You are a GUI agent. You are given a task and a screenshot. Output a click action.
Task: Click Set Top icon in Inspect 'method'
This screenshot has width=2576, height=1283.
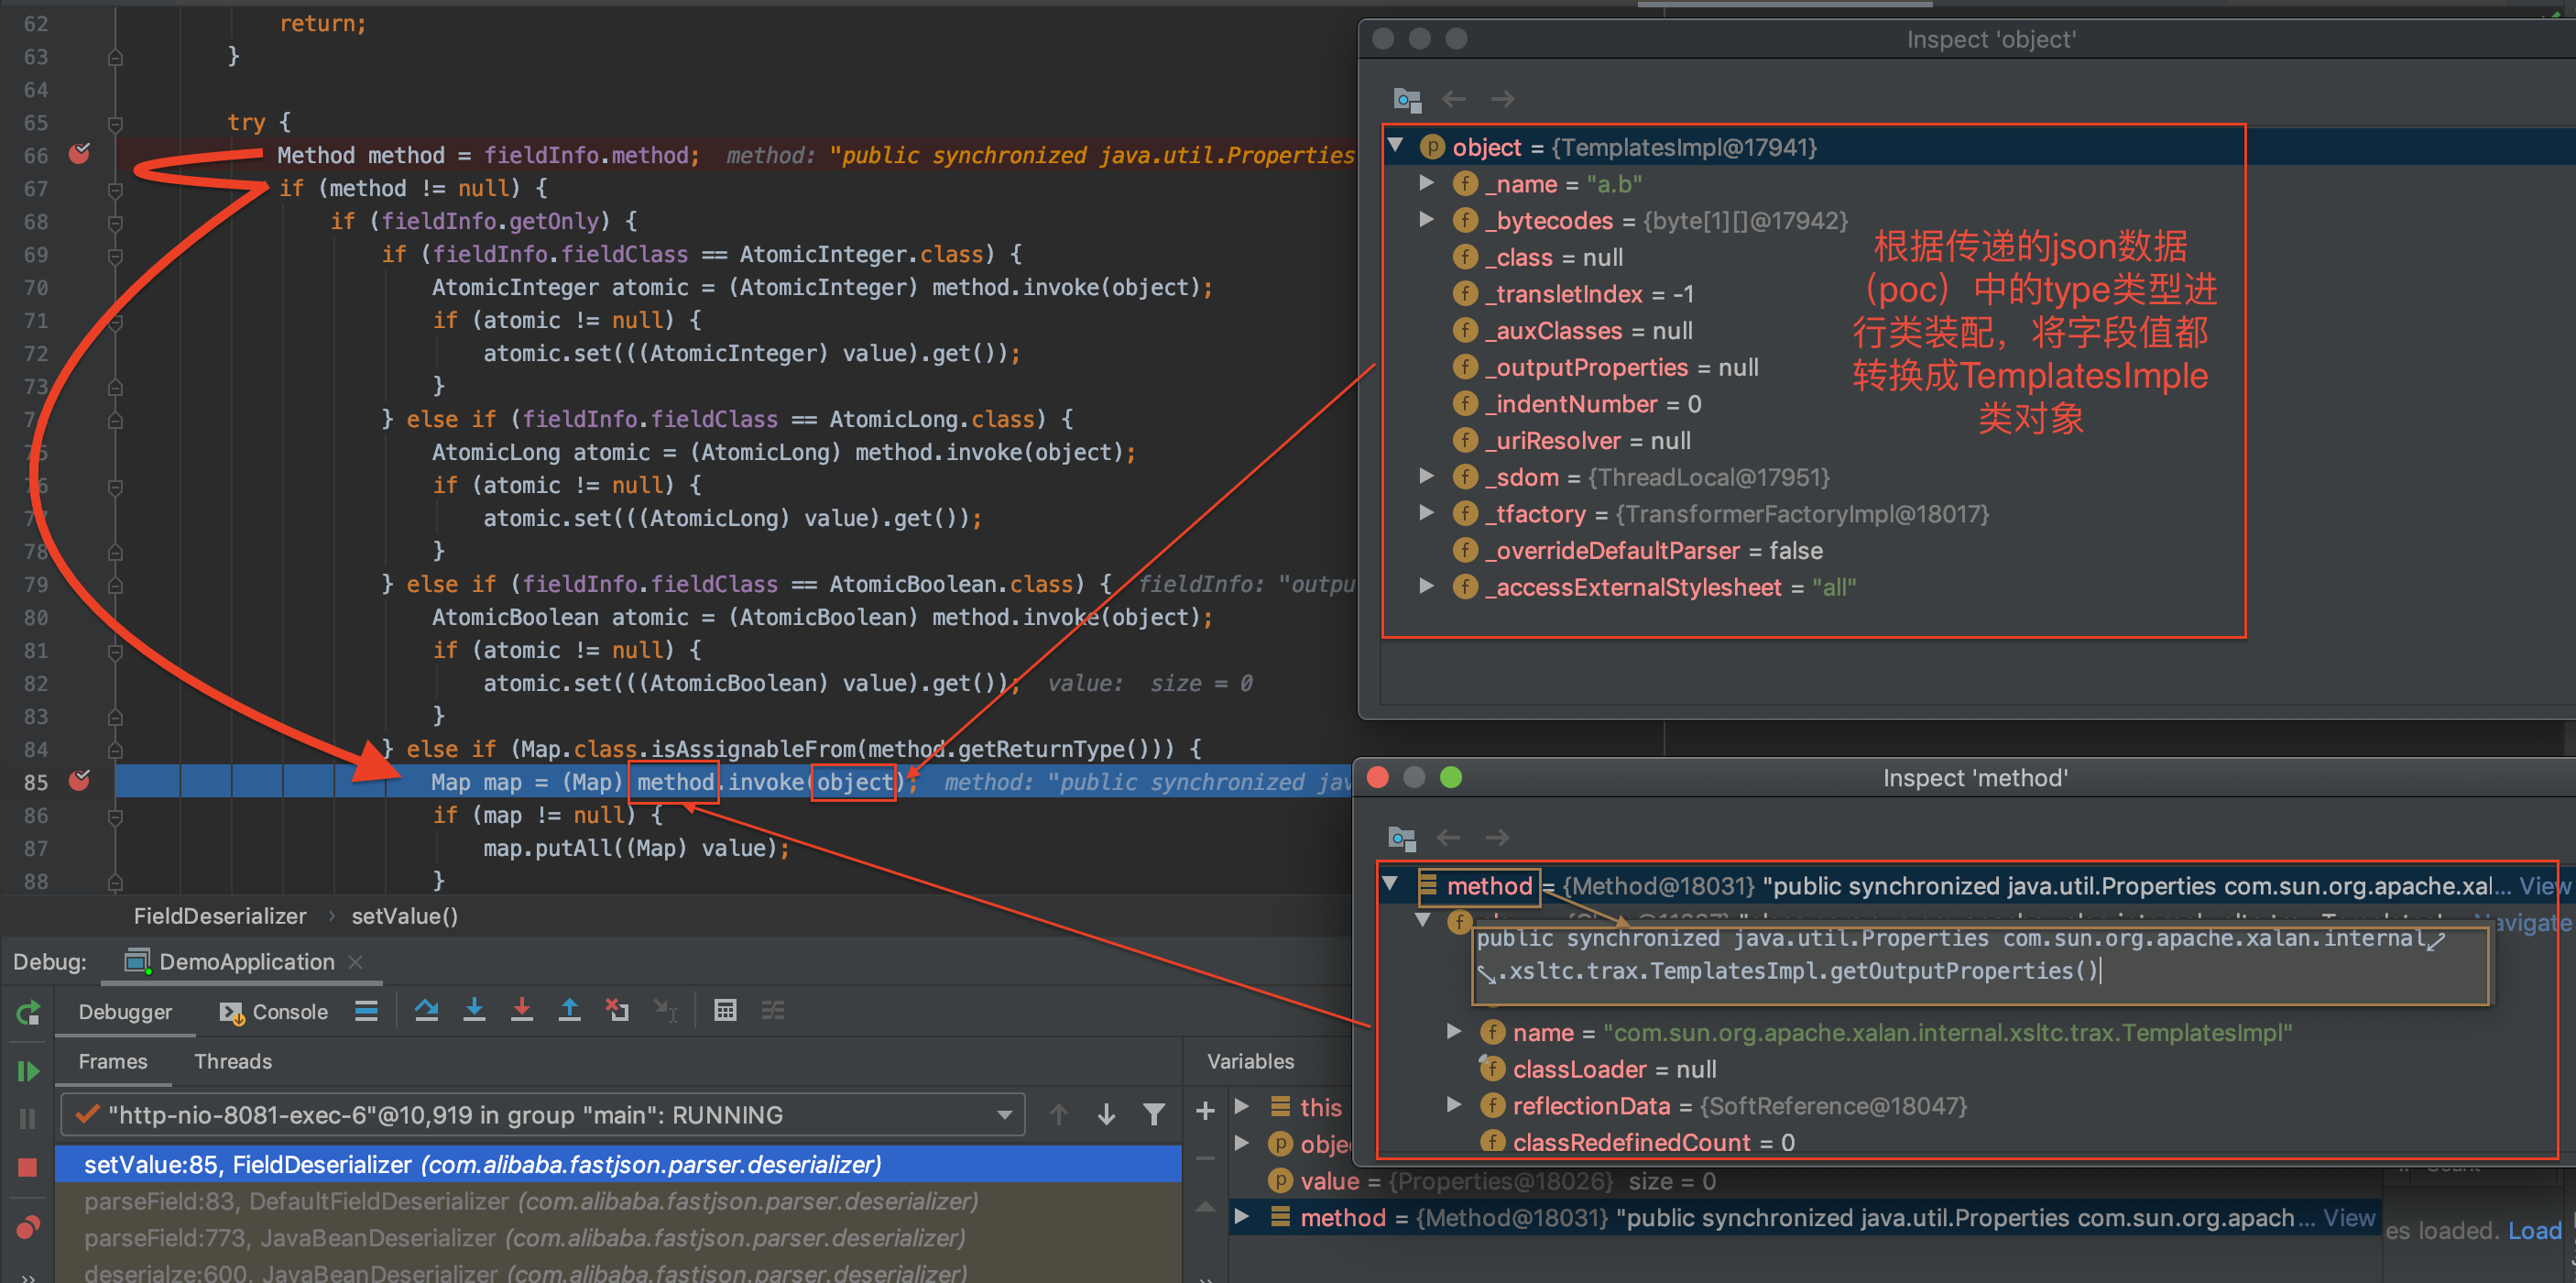1402,838
